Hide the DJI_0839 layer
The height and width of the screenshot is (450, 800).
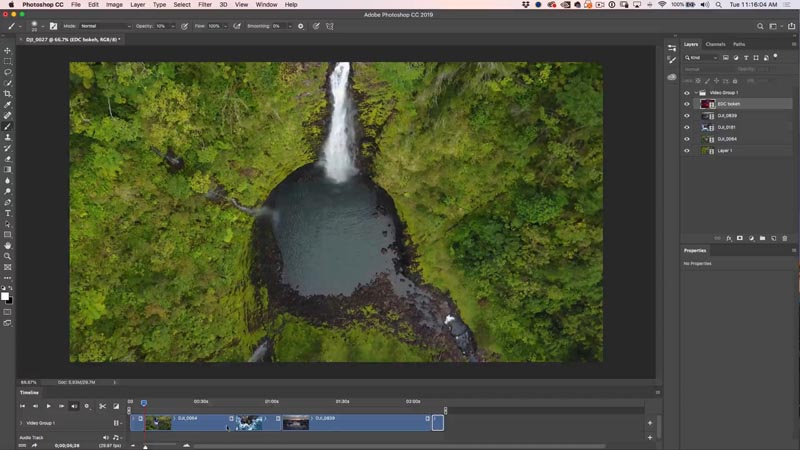(687, 116)
